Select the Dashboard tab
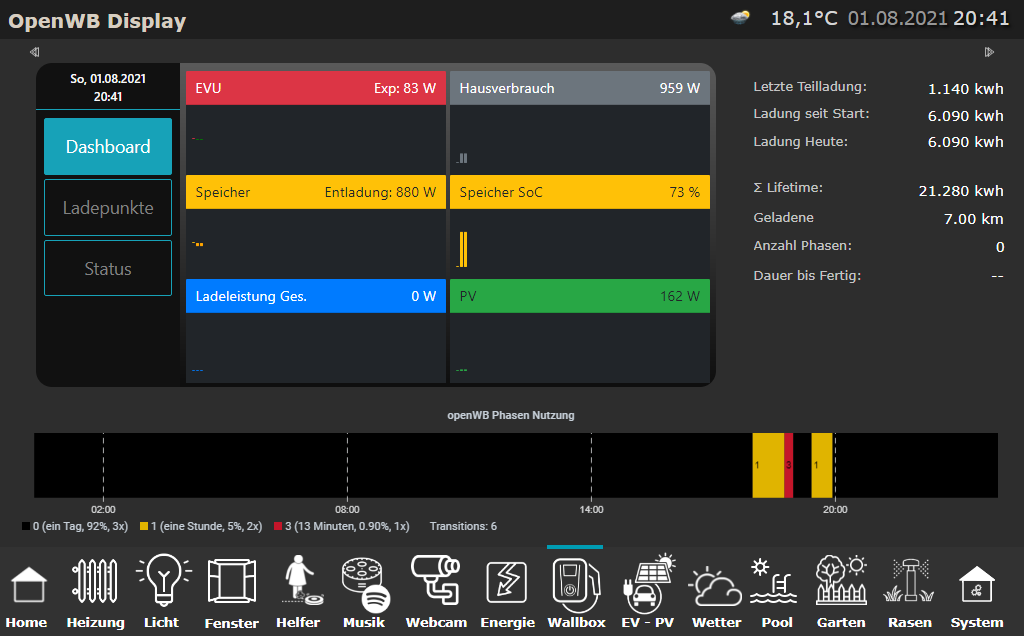This screenshot has width=1024, height=636. click(x=108, y=147)
